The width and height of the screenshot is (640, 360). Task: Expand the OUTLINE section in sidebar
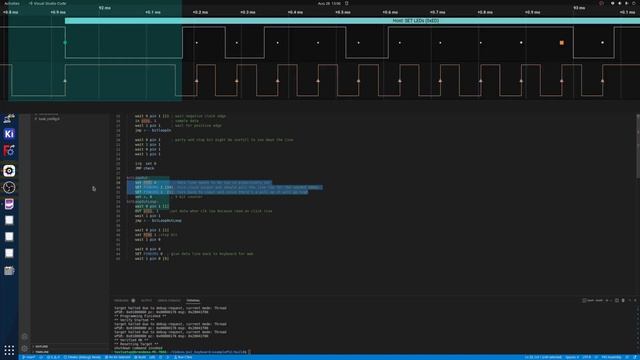pos(41,347)
